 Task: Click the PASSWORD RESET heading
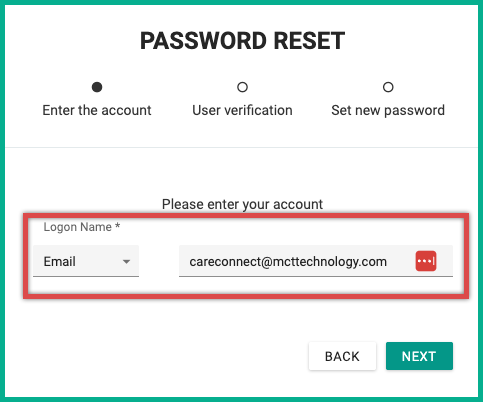click(x=242, y=41)
